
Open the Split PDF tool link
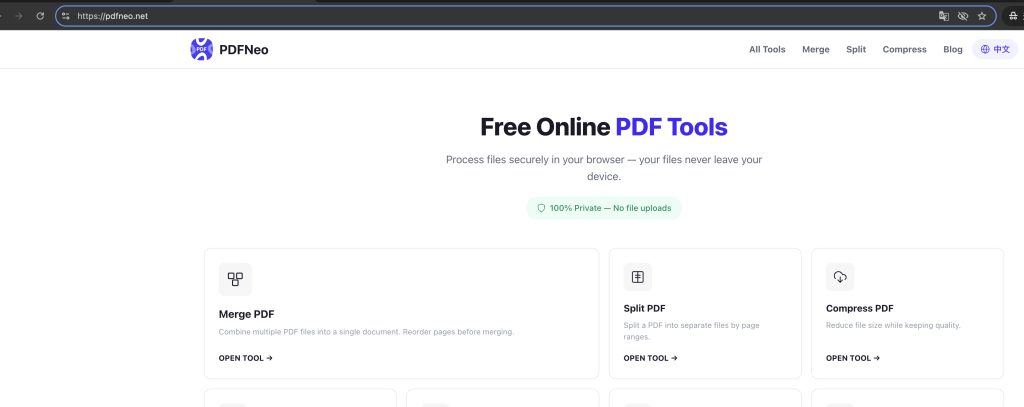(x=650, y=358)
